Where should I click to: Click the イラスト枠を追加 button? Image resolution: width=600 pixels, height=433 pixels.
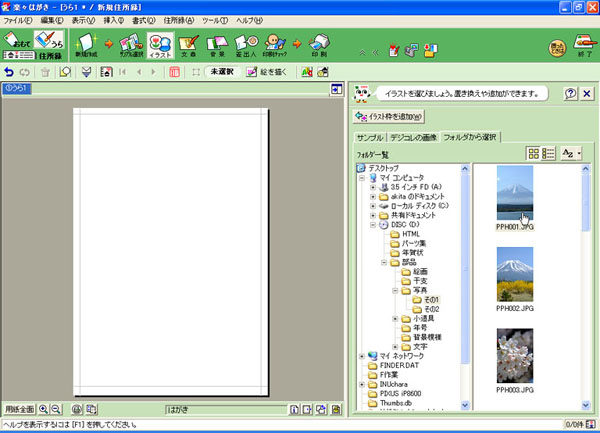pos(390,117)
